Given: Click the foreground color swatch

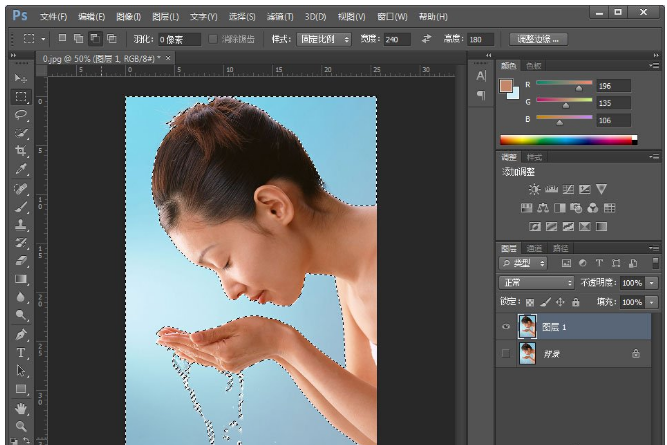Looking at the screenshot, I should 507,84.
